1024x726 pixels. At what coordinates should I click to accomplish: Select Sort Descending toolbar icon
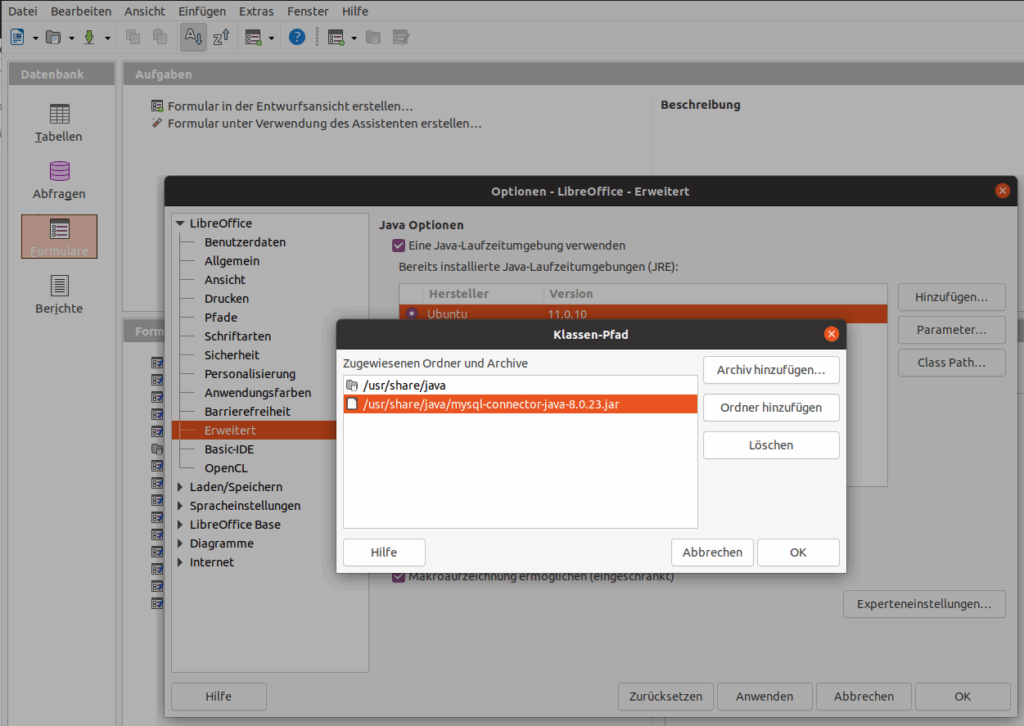221,37
